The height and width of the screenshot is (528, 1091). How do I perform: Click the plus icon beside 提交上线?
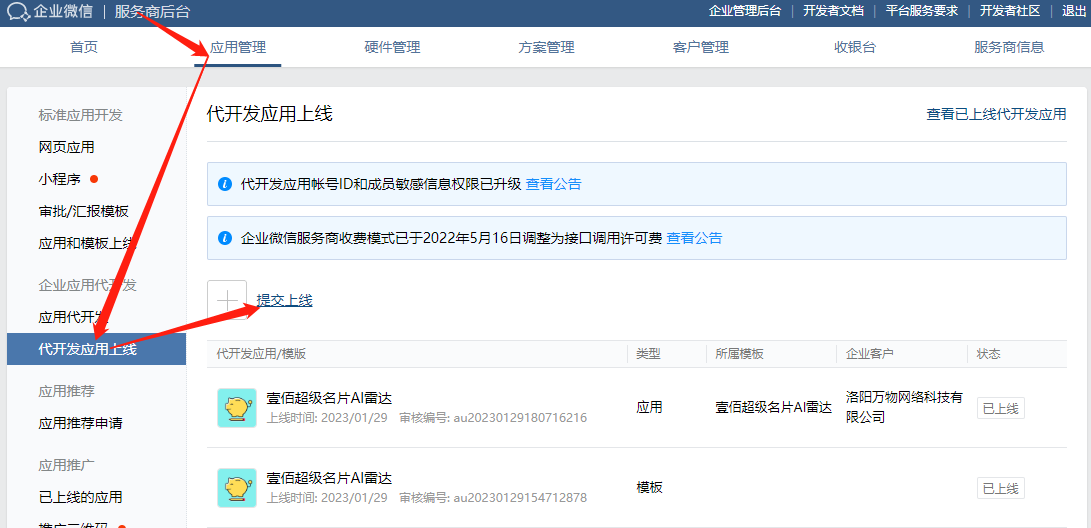(x=227, y=301)
